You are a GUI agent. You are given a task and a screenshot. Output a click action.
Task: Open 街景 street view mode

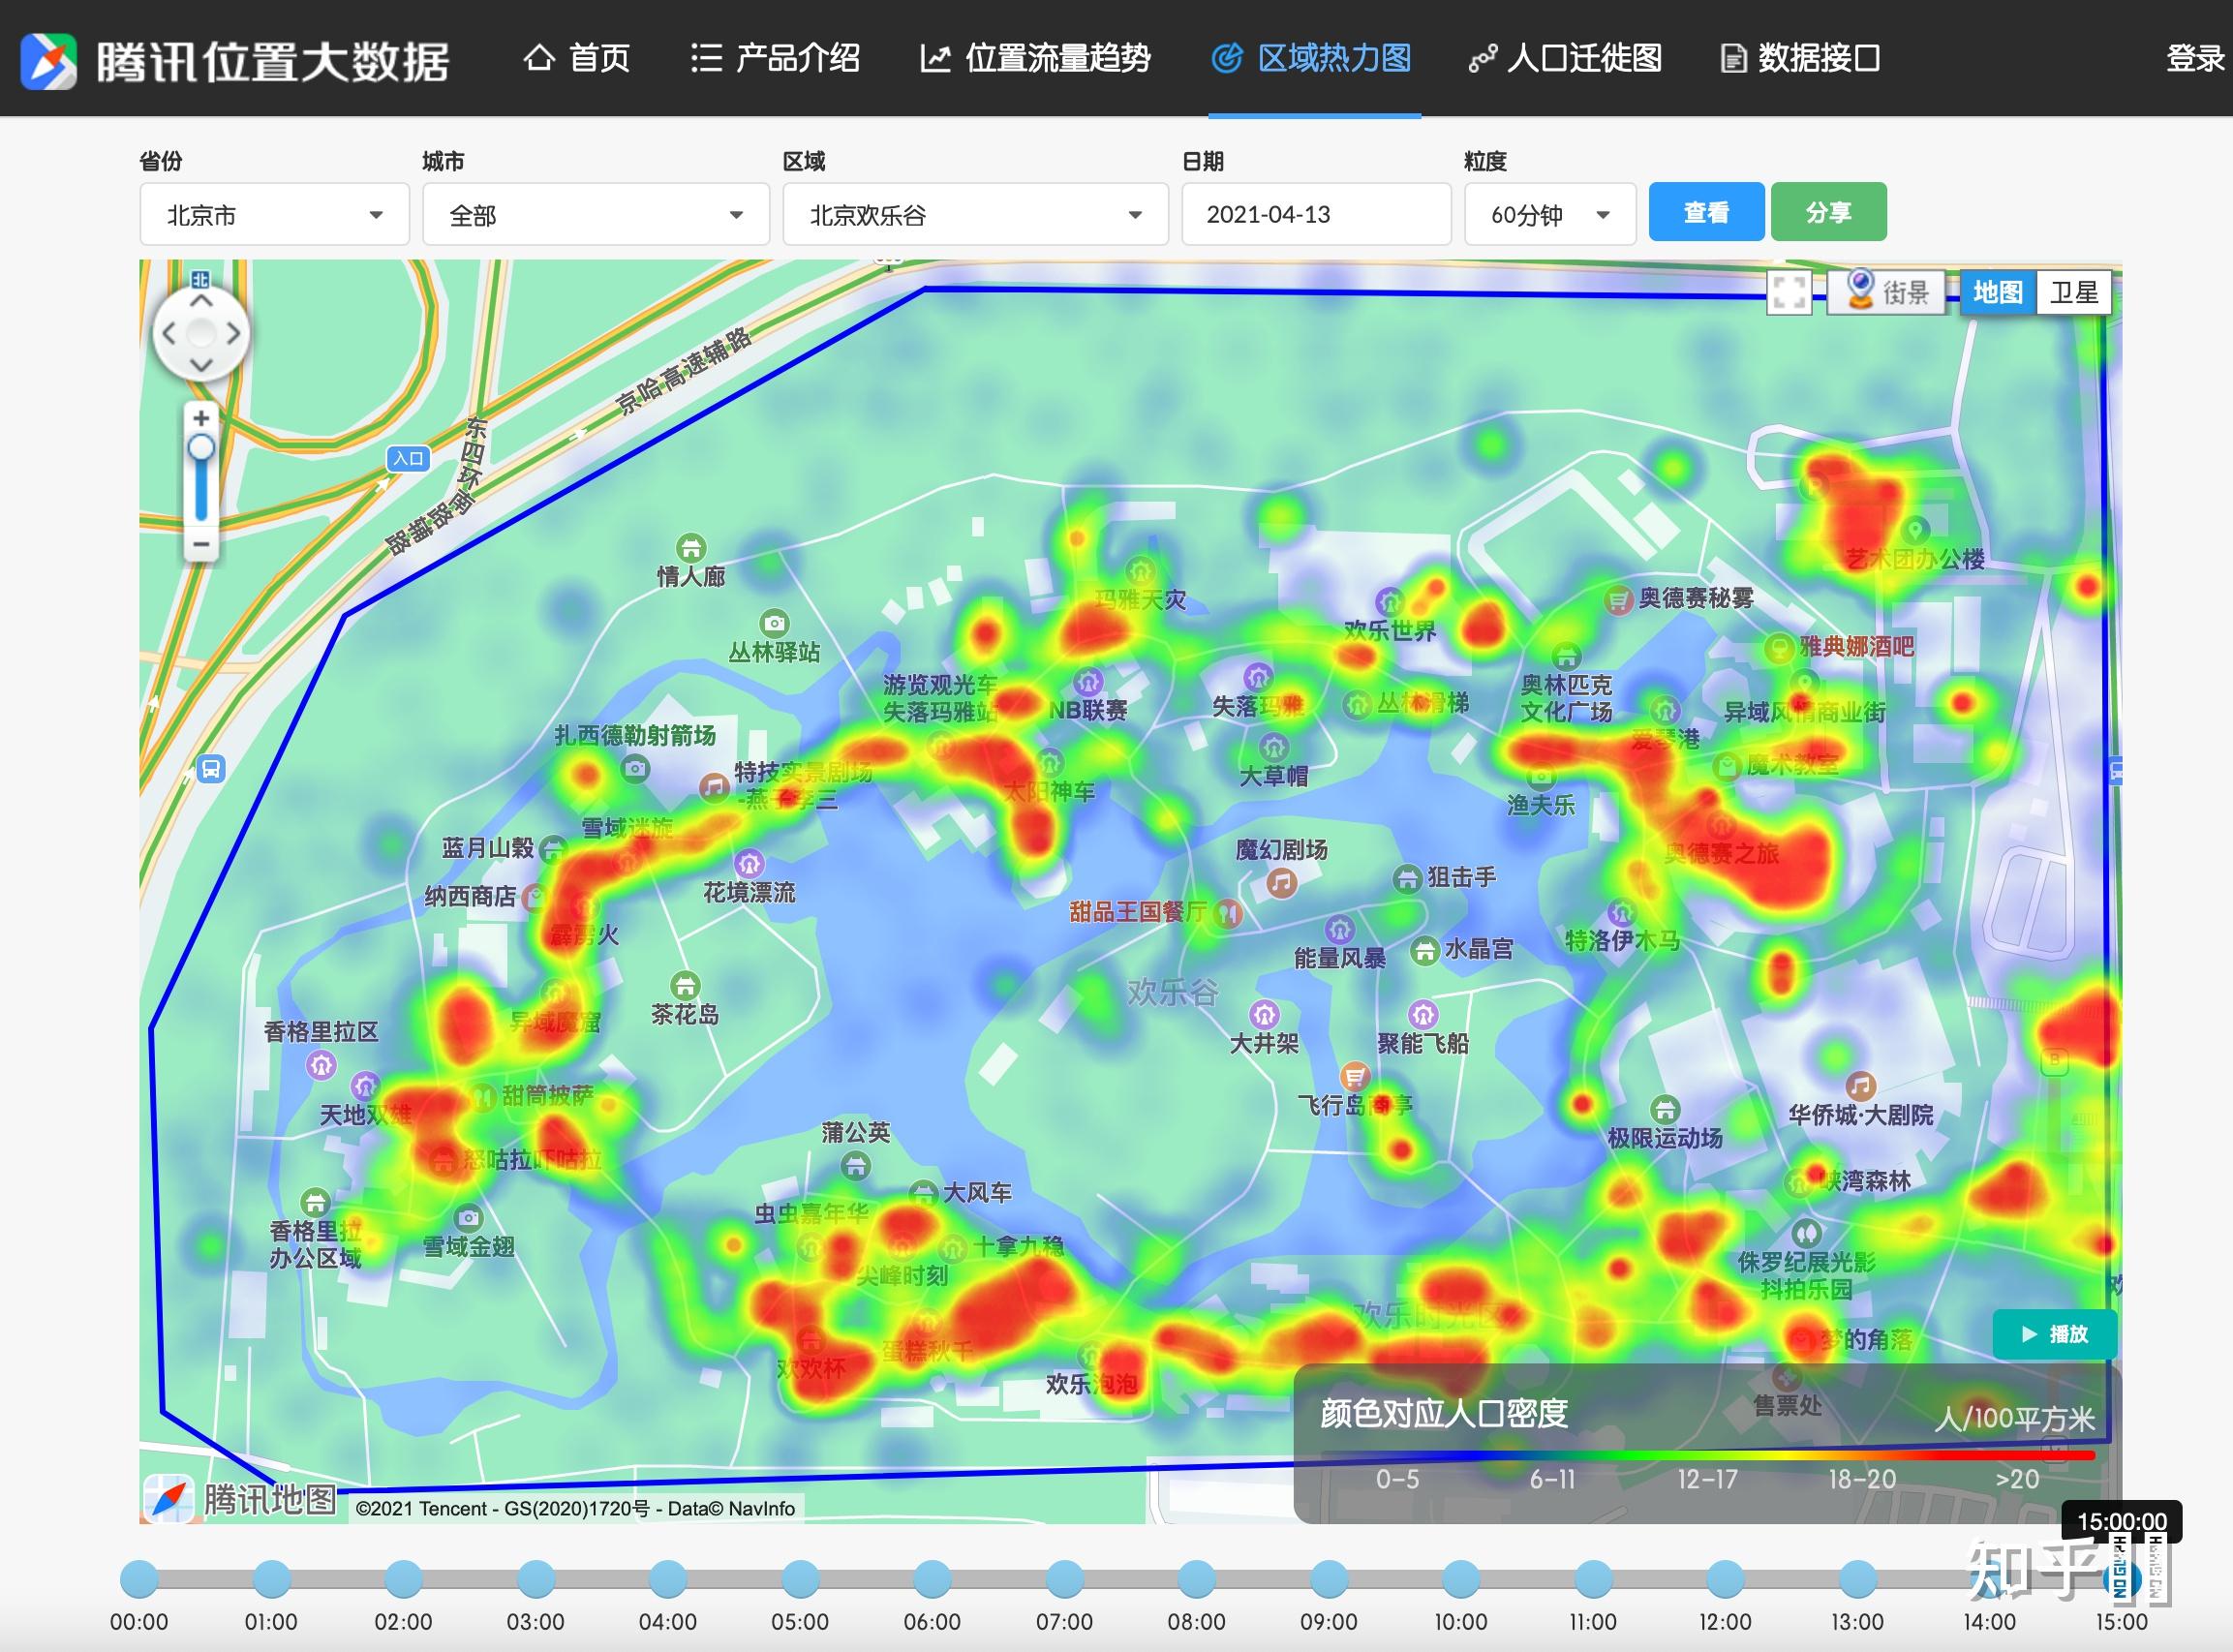pos(1887,292)
